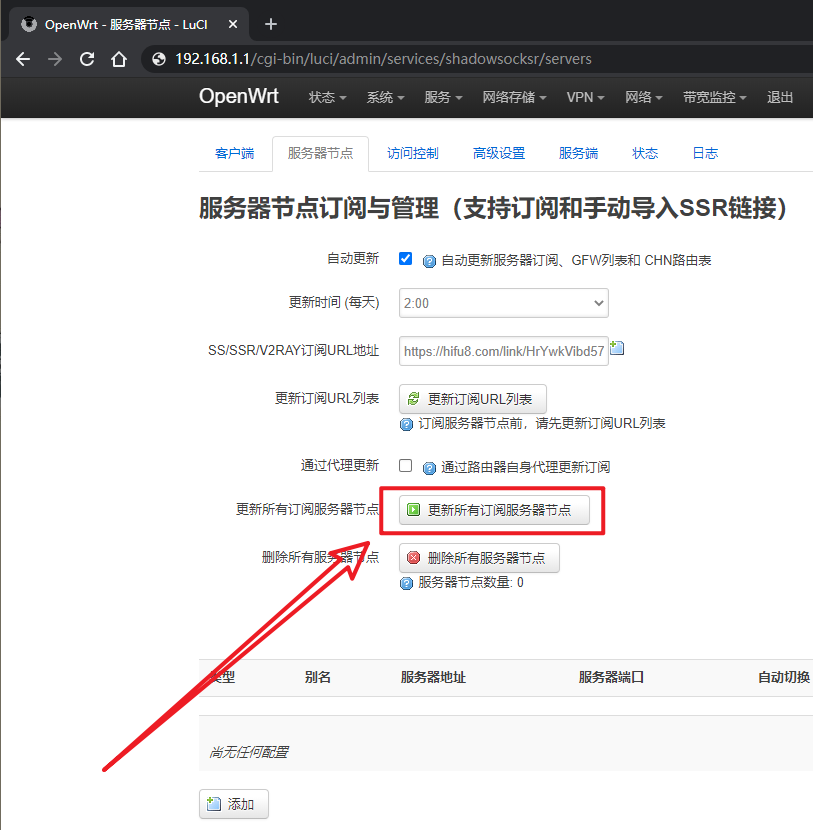Expand the 状态 top navigation menu
This screenshot has width=813, height=830.
point(328,97)
